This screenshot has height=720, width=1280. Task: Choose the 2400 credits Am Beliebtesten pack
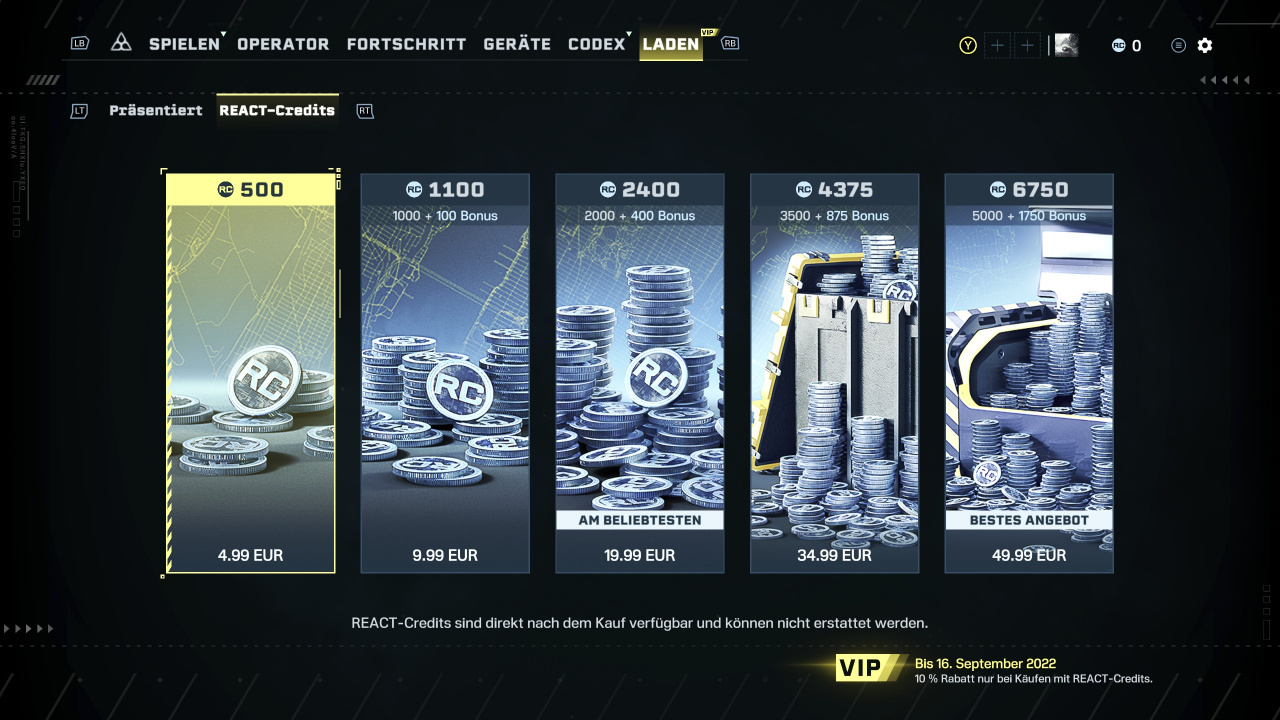(640, 373)
